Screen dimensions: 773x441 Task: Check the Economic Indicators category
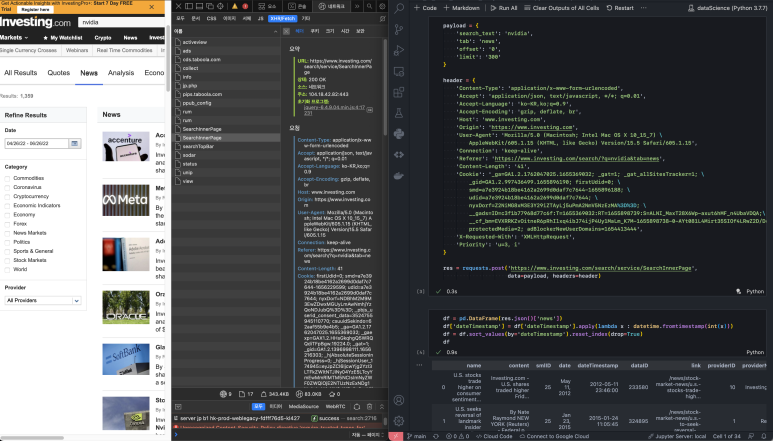click(7, 206)
